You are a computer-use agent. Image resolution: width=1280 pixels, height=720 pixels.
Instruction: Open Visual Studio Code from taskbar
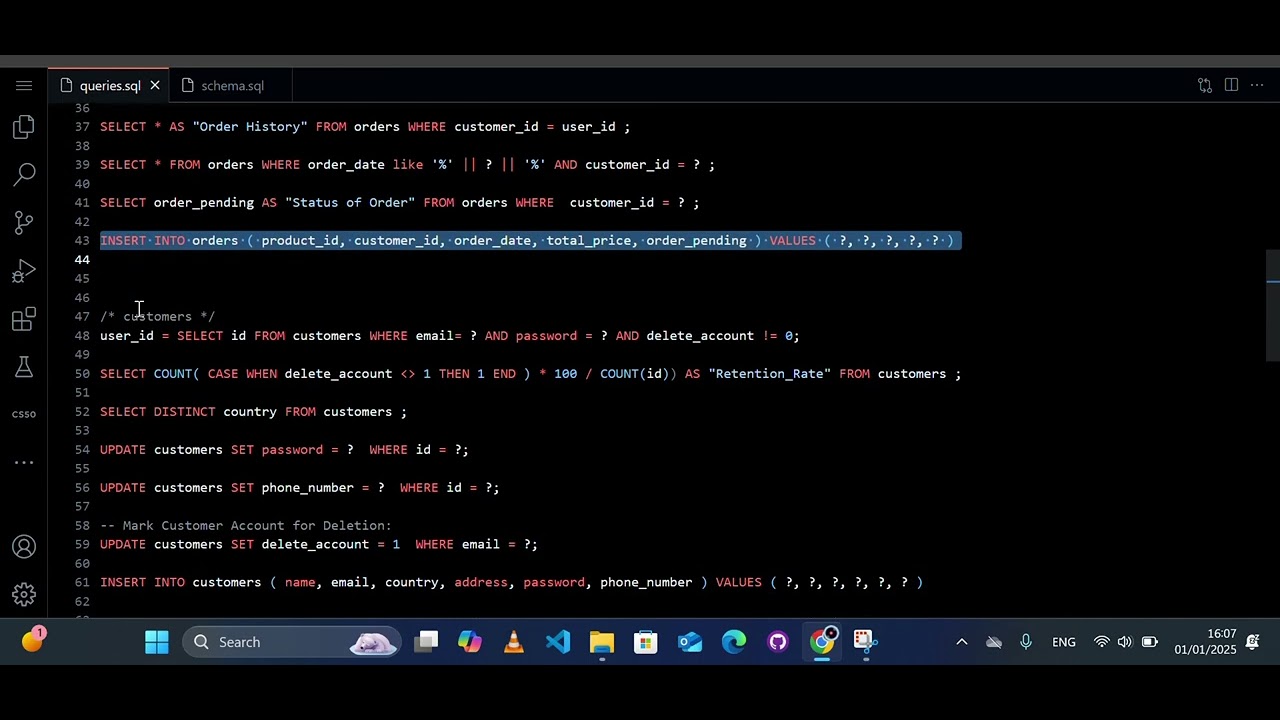click(558, 642)
